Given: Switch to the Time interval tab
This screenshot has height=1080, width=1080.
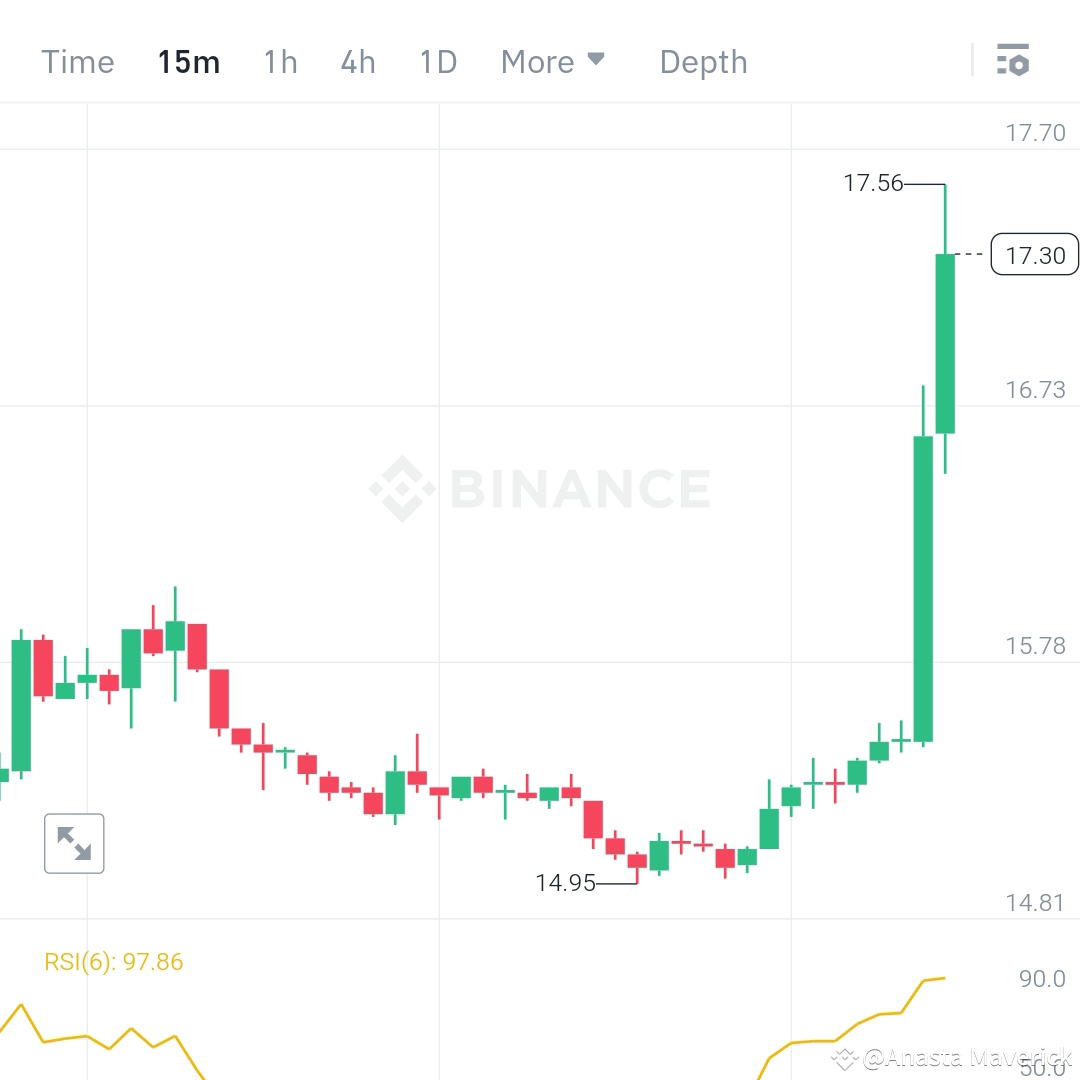Looking at the screenshot, I should (x=77, y=61).
